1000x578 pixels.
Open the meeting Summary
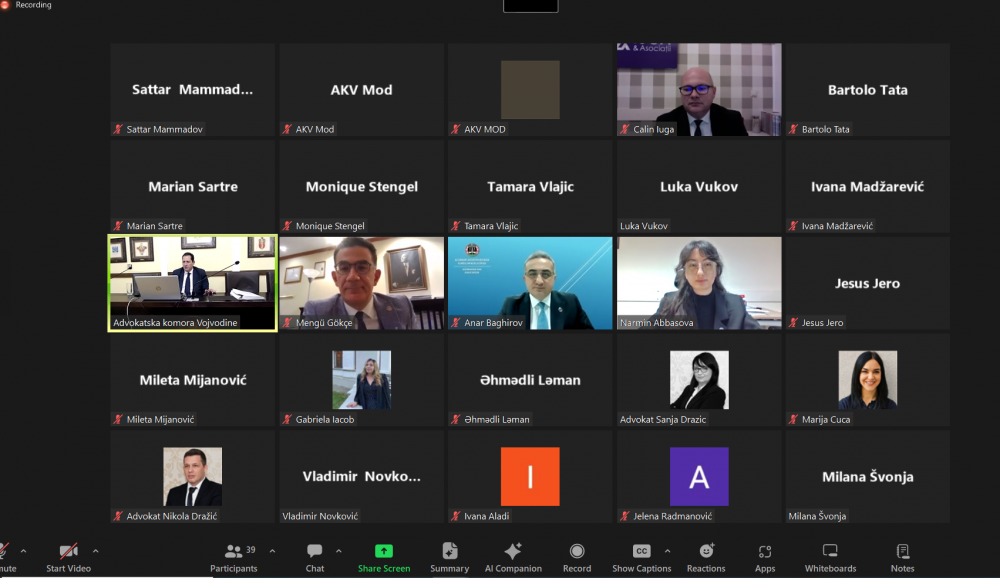(449, 556)
